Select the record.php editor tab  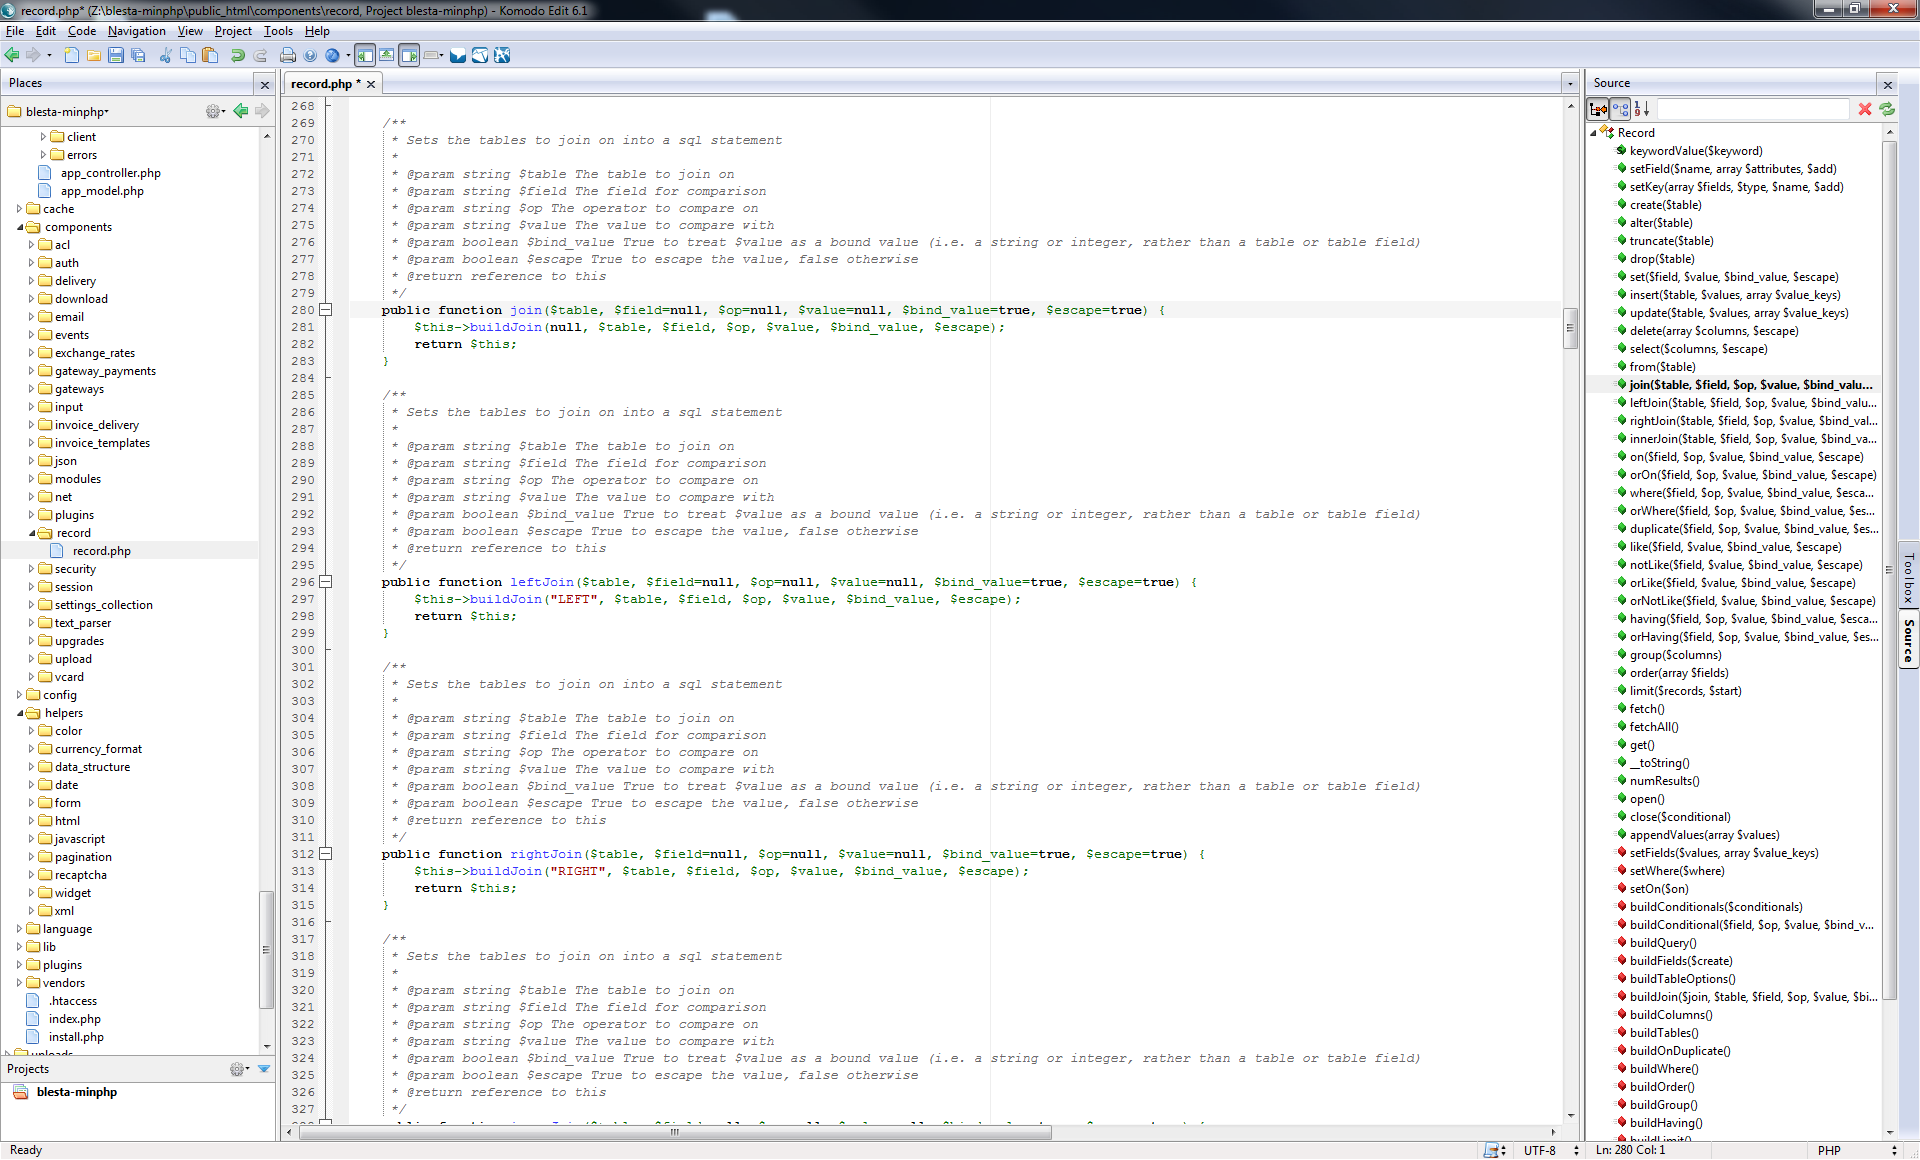coord(322,84)
